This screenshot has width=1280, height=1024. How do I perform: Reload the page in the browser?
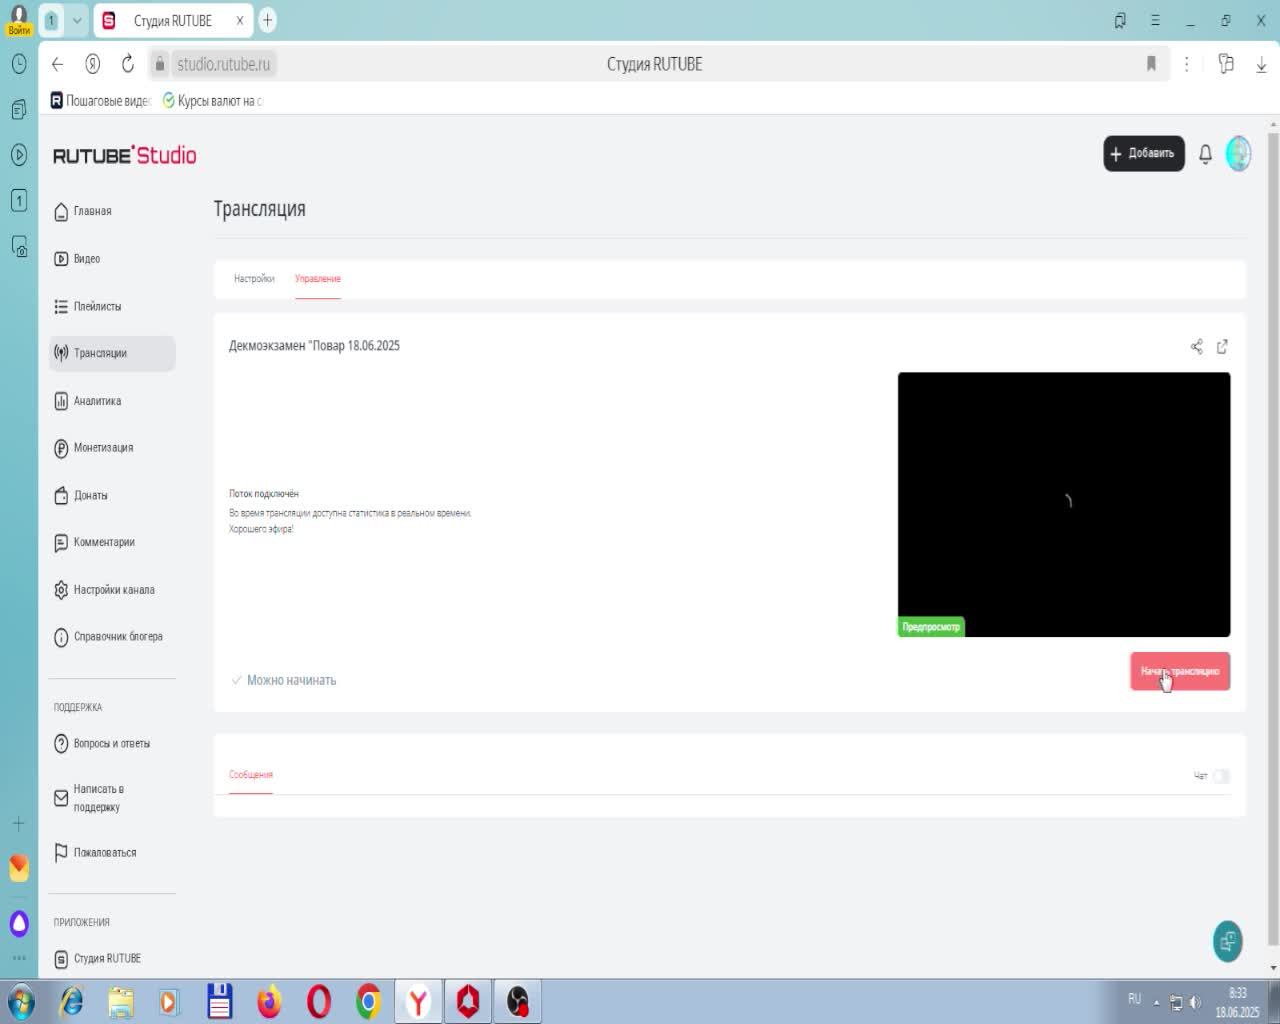pos(128,64)
